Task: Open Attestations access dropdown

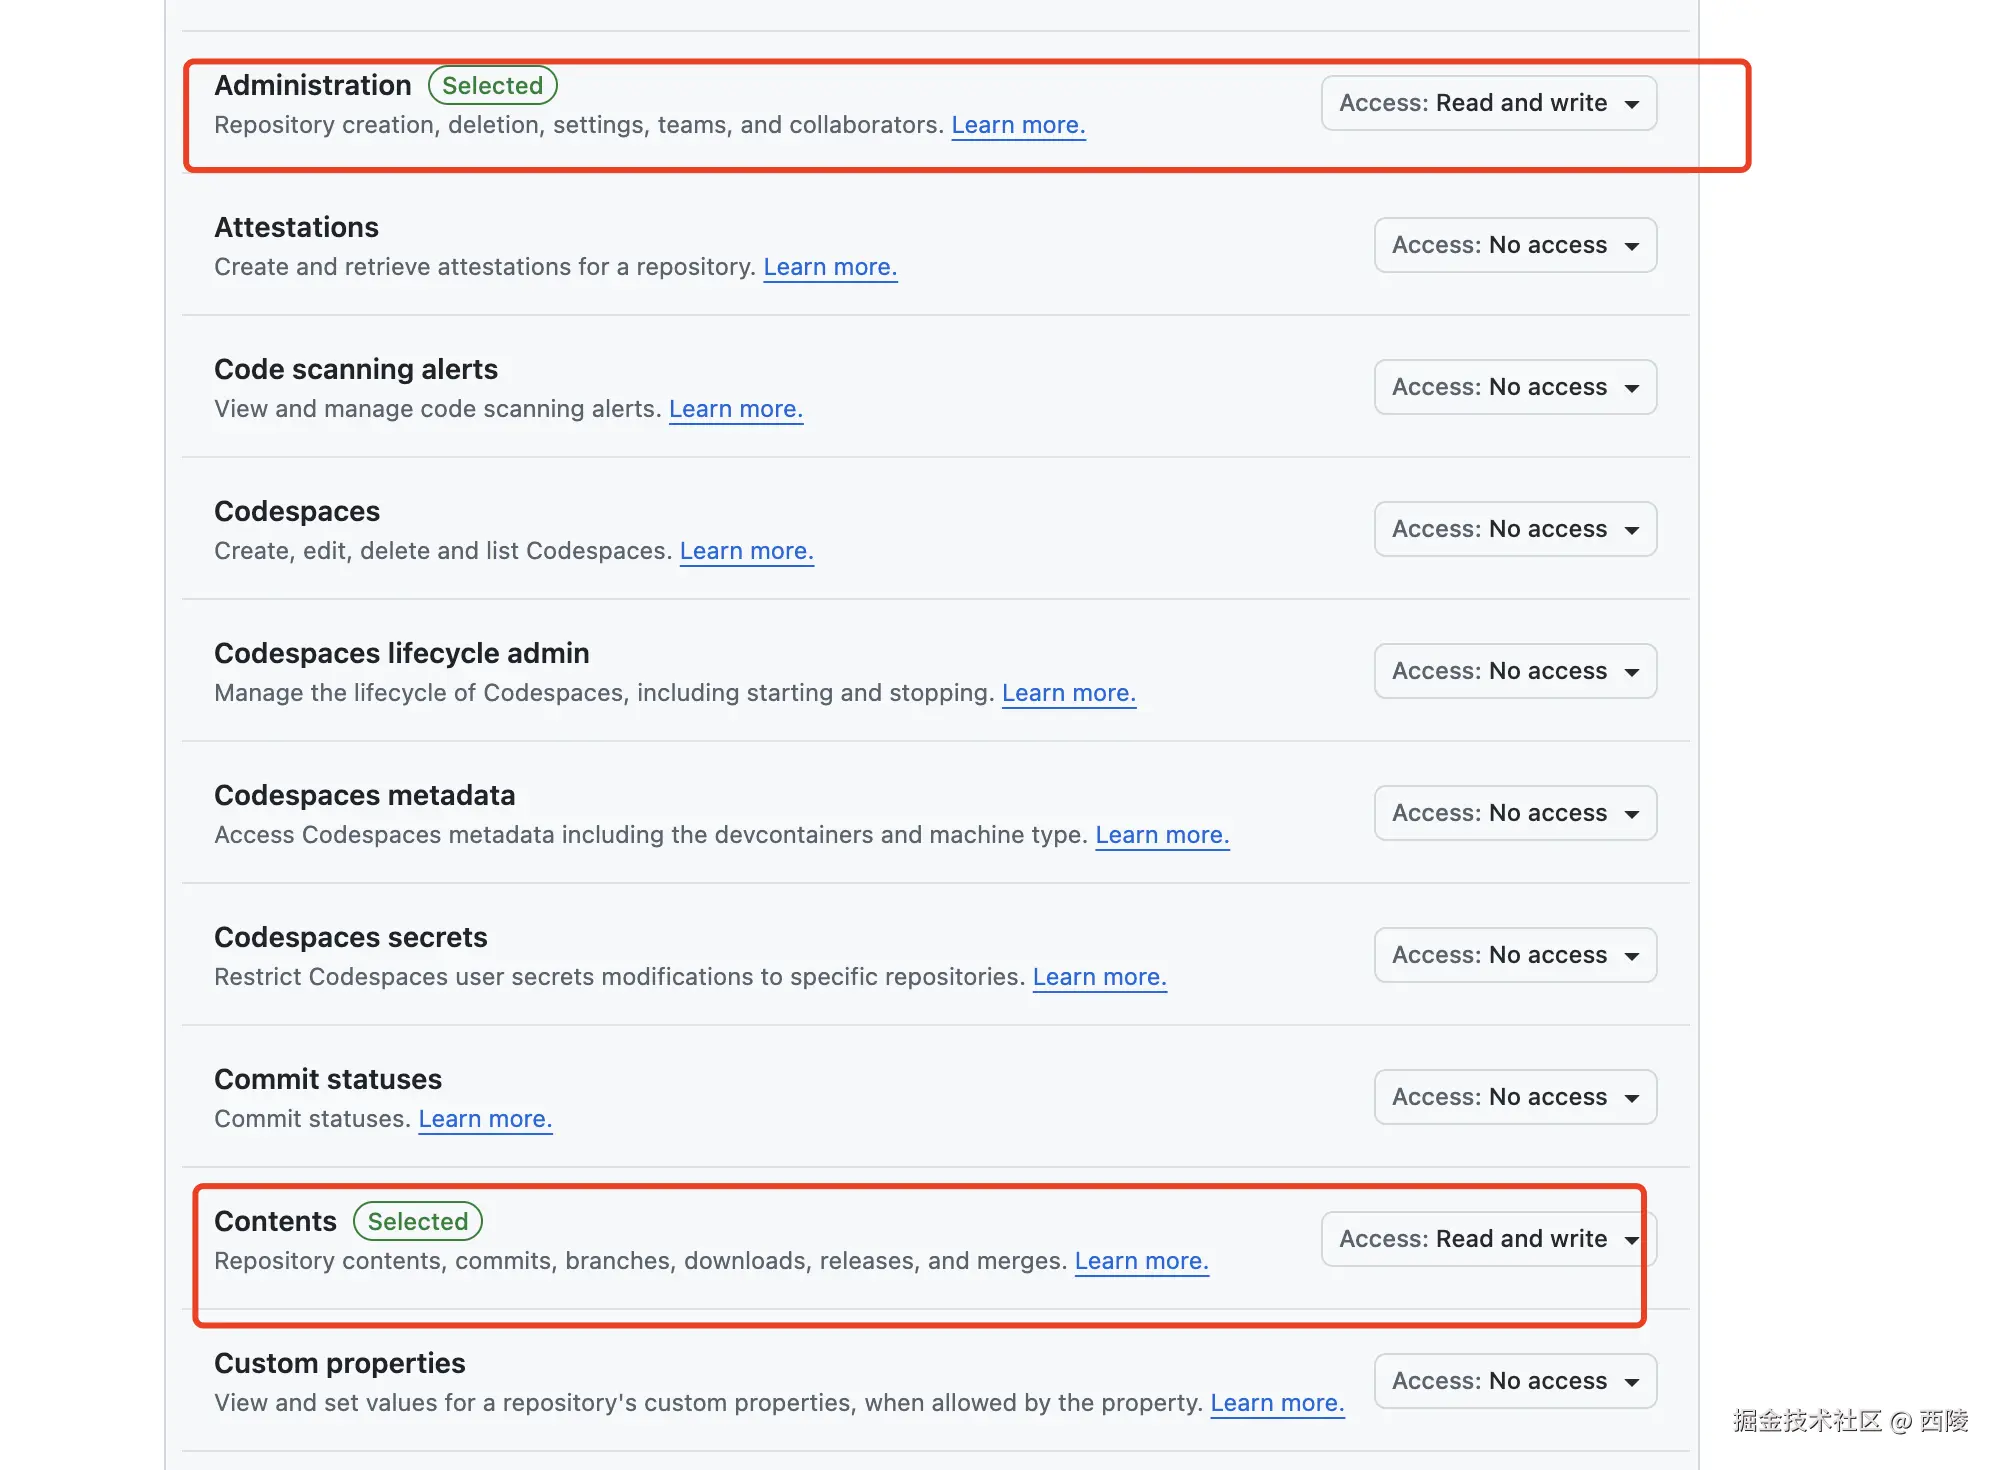Action: click(1514, 245)
